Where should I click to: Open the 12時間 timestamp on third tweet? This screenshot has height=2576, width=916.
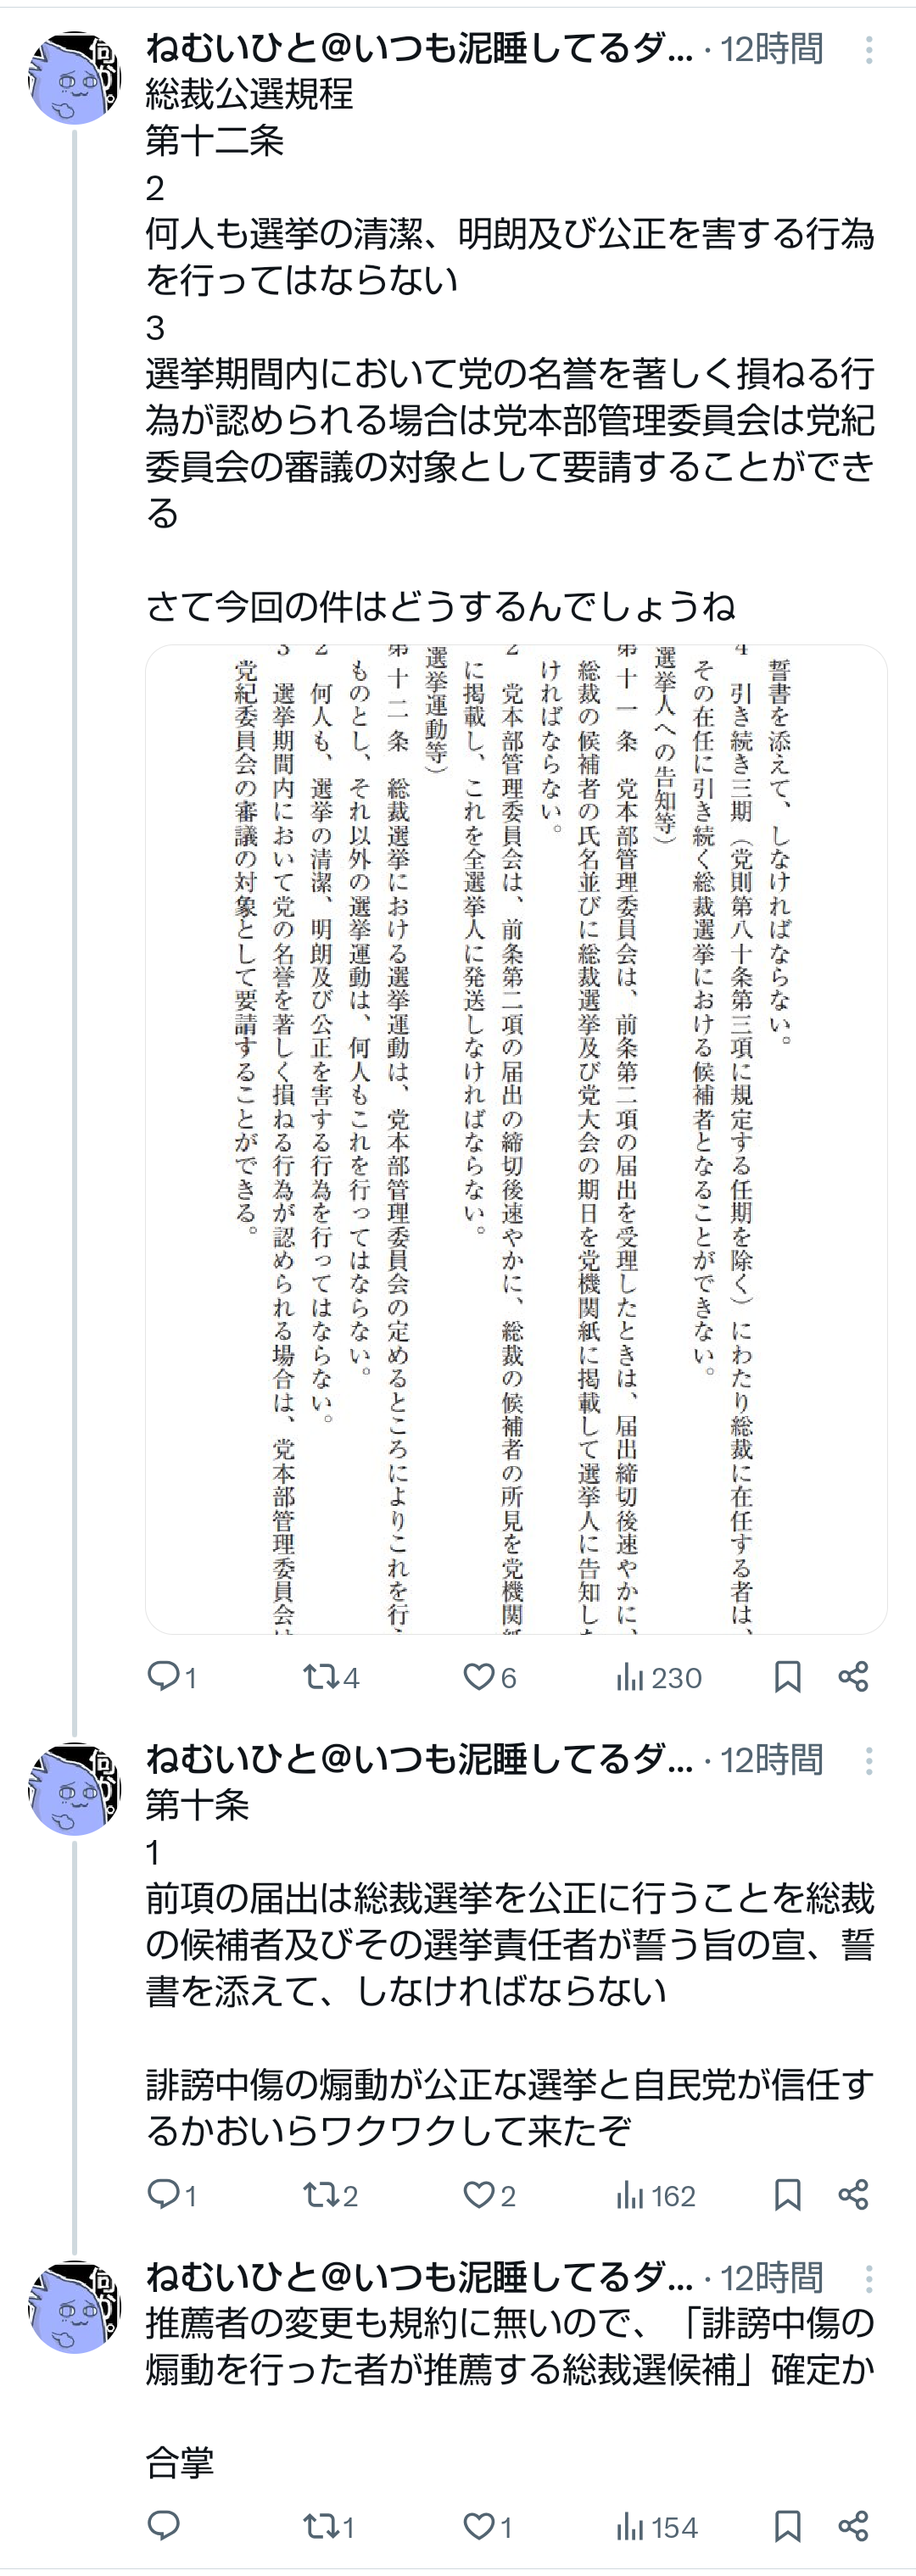pos(771,2278)
